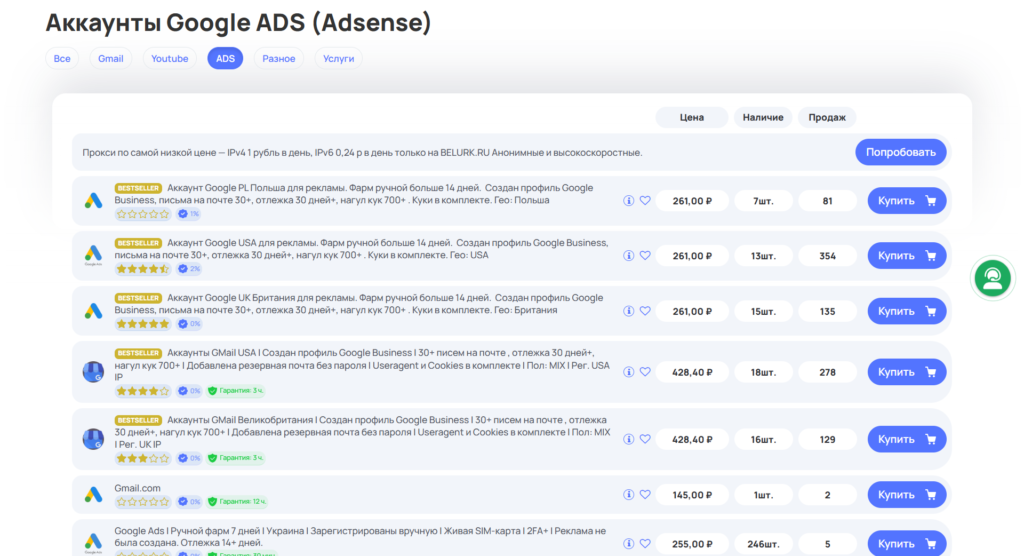Click Google Ads logo of USA ad listing
1024x556 pixels.
pyautogui.click(x=93, y=255)
